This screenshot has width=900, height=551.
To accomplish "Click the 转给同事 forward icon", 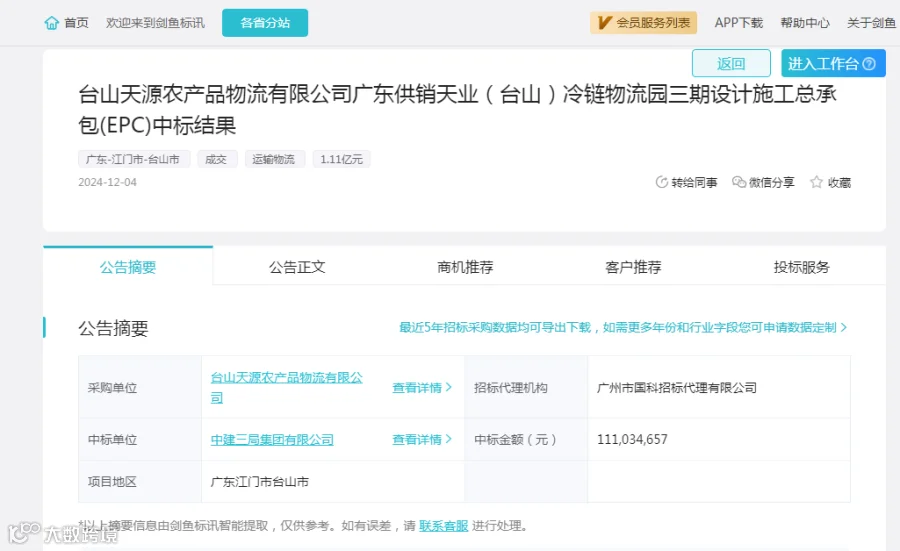I will (662, 182).
